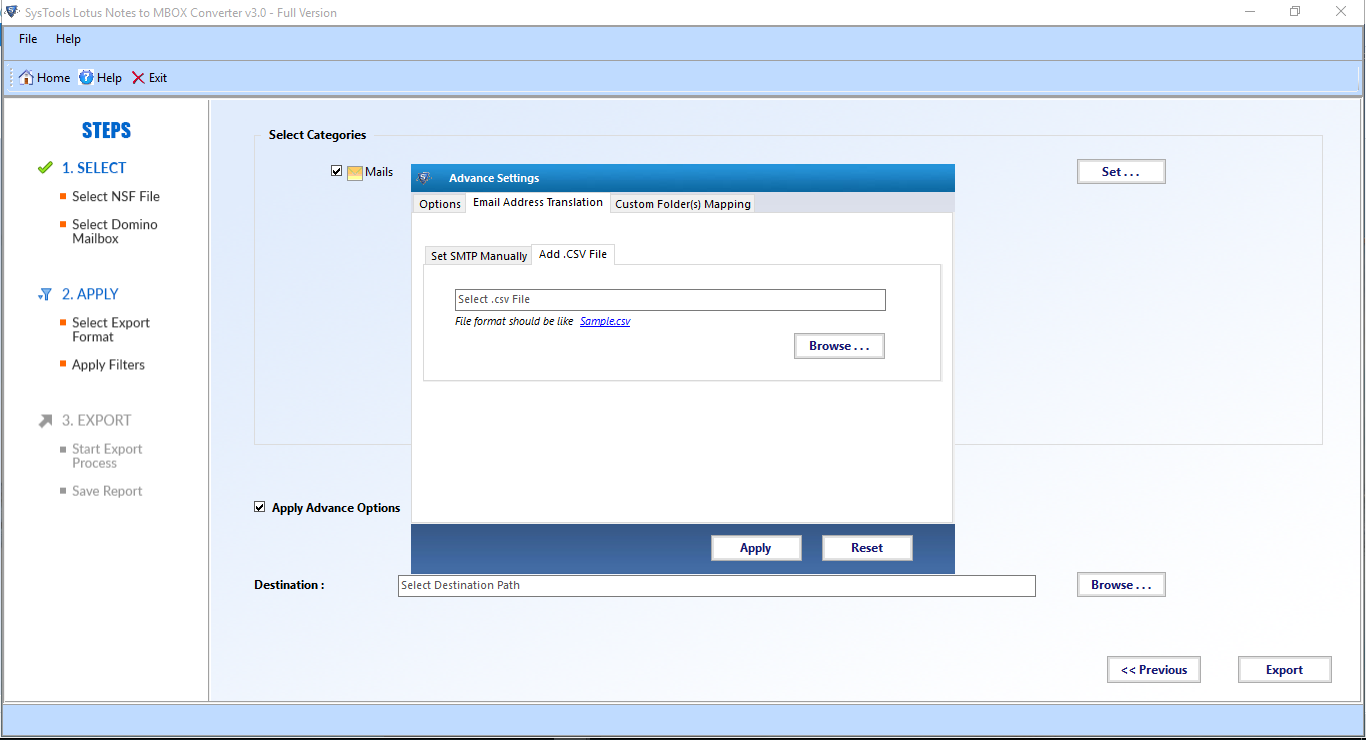The image size is (1366, 740).
Task: Open the File menu
Action: (x=28, y=39)
